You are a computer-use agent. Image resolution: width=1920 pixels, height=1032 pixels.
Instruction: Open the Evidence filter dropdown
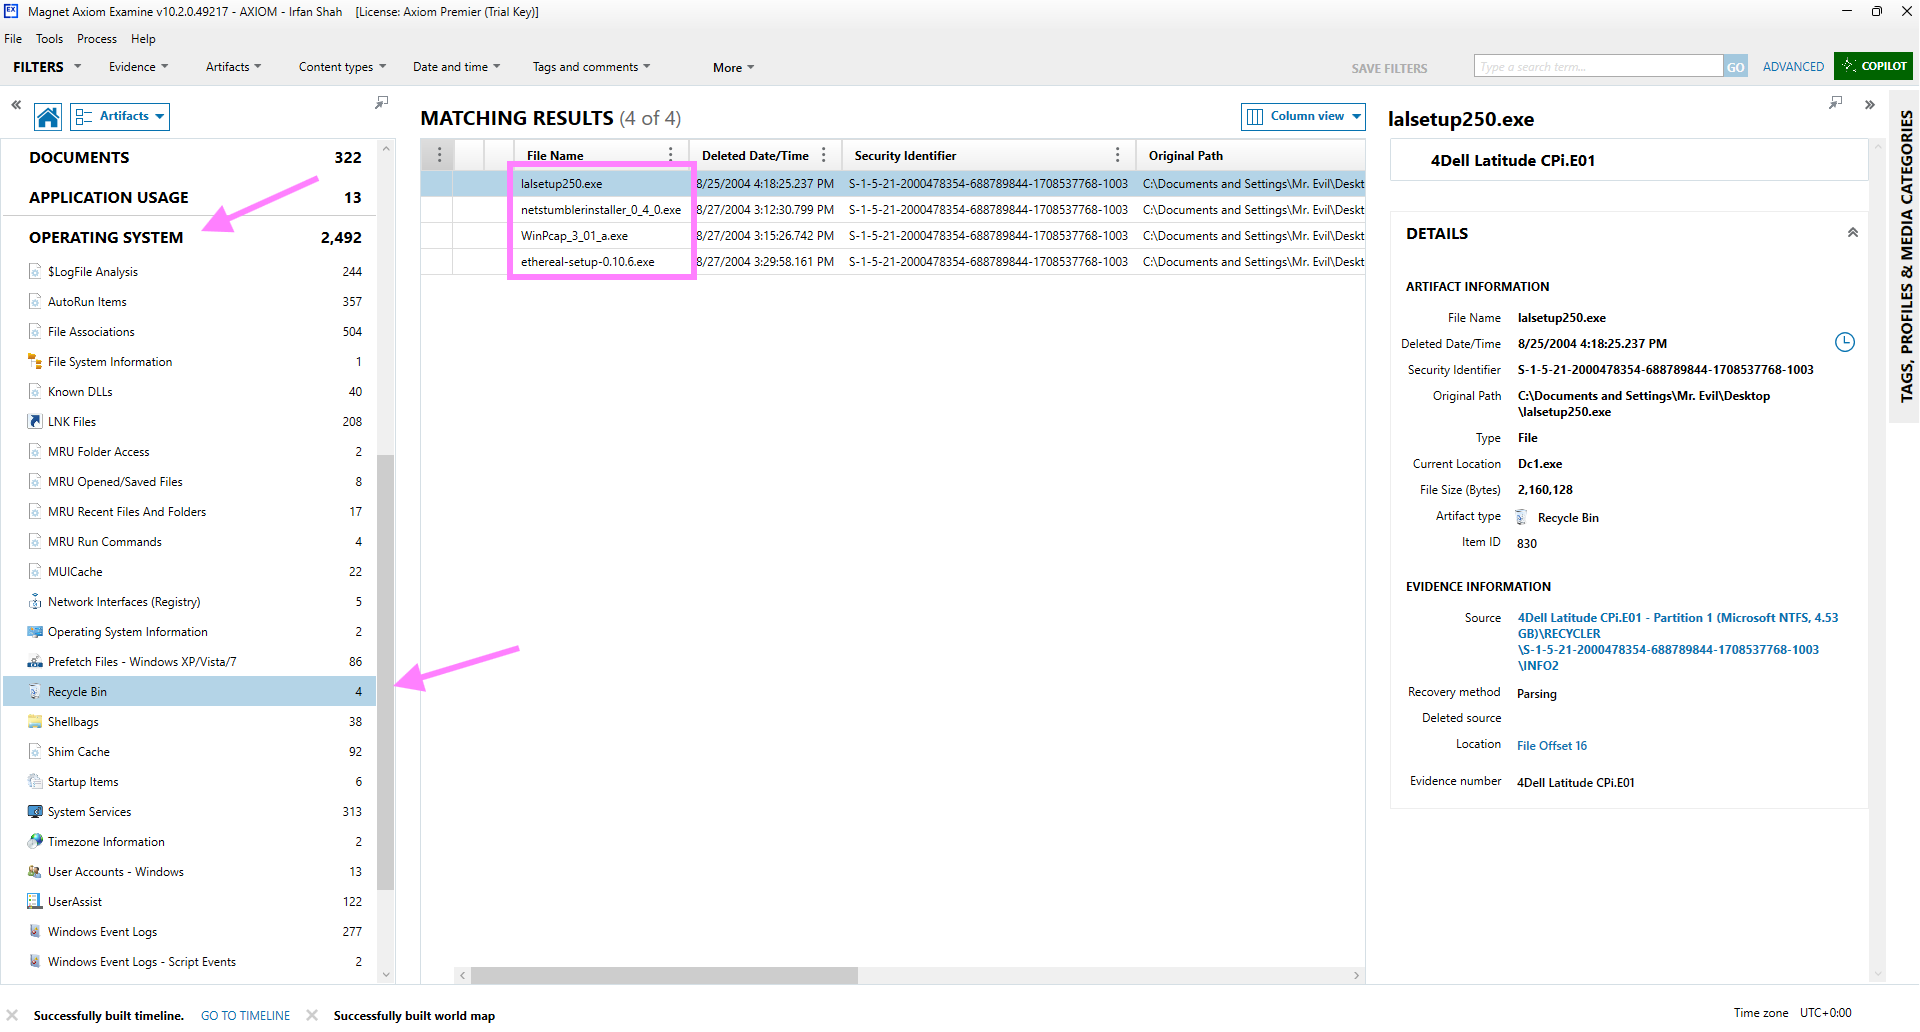[x=138, y=67]
